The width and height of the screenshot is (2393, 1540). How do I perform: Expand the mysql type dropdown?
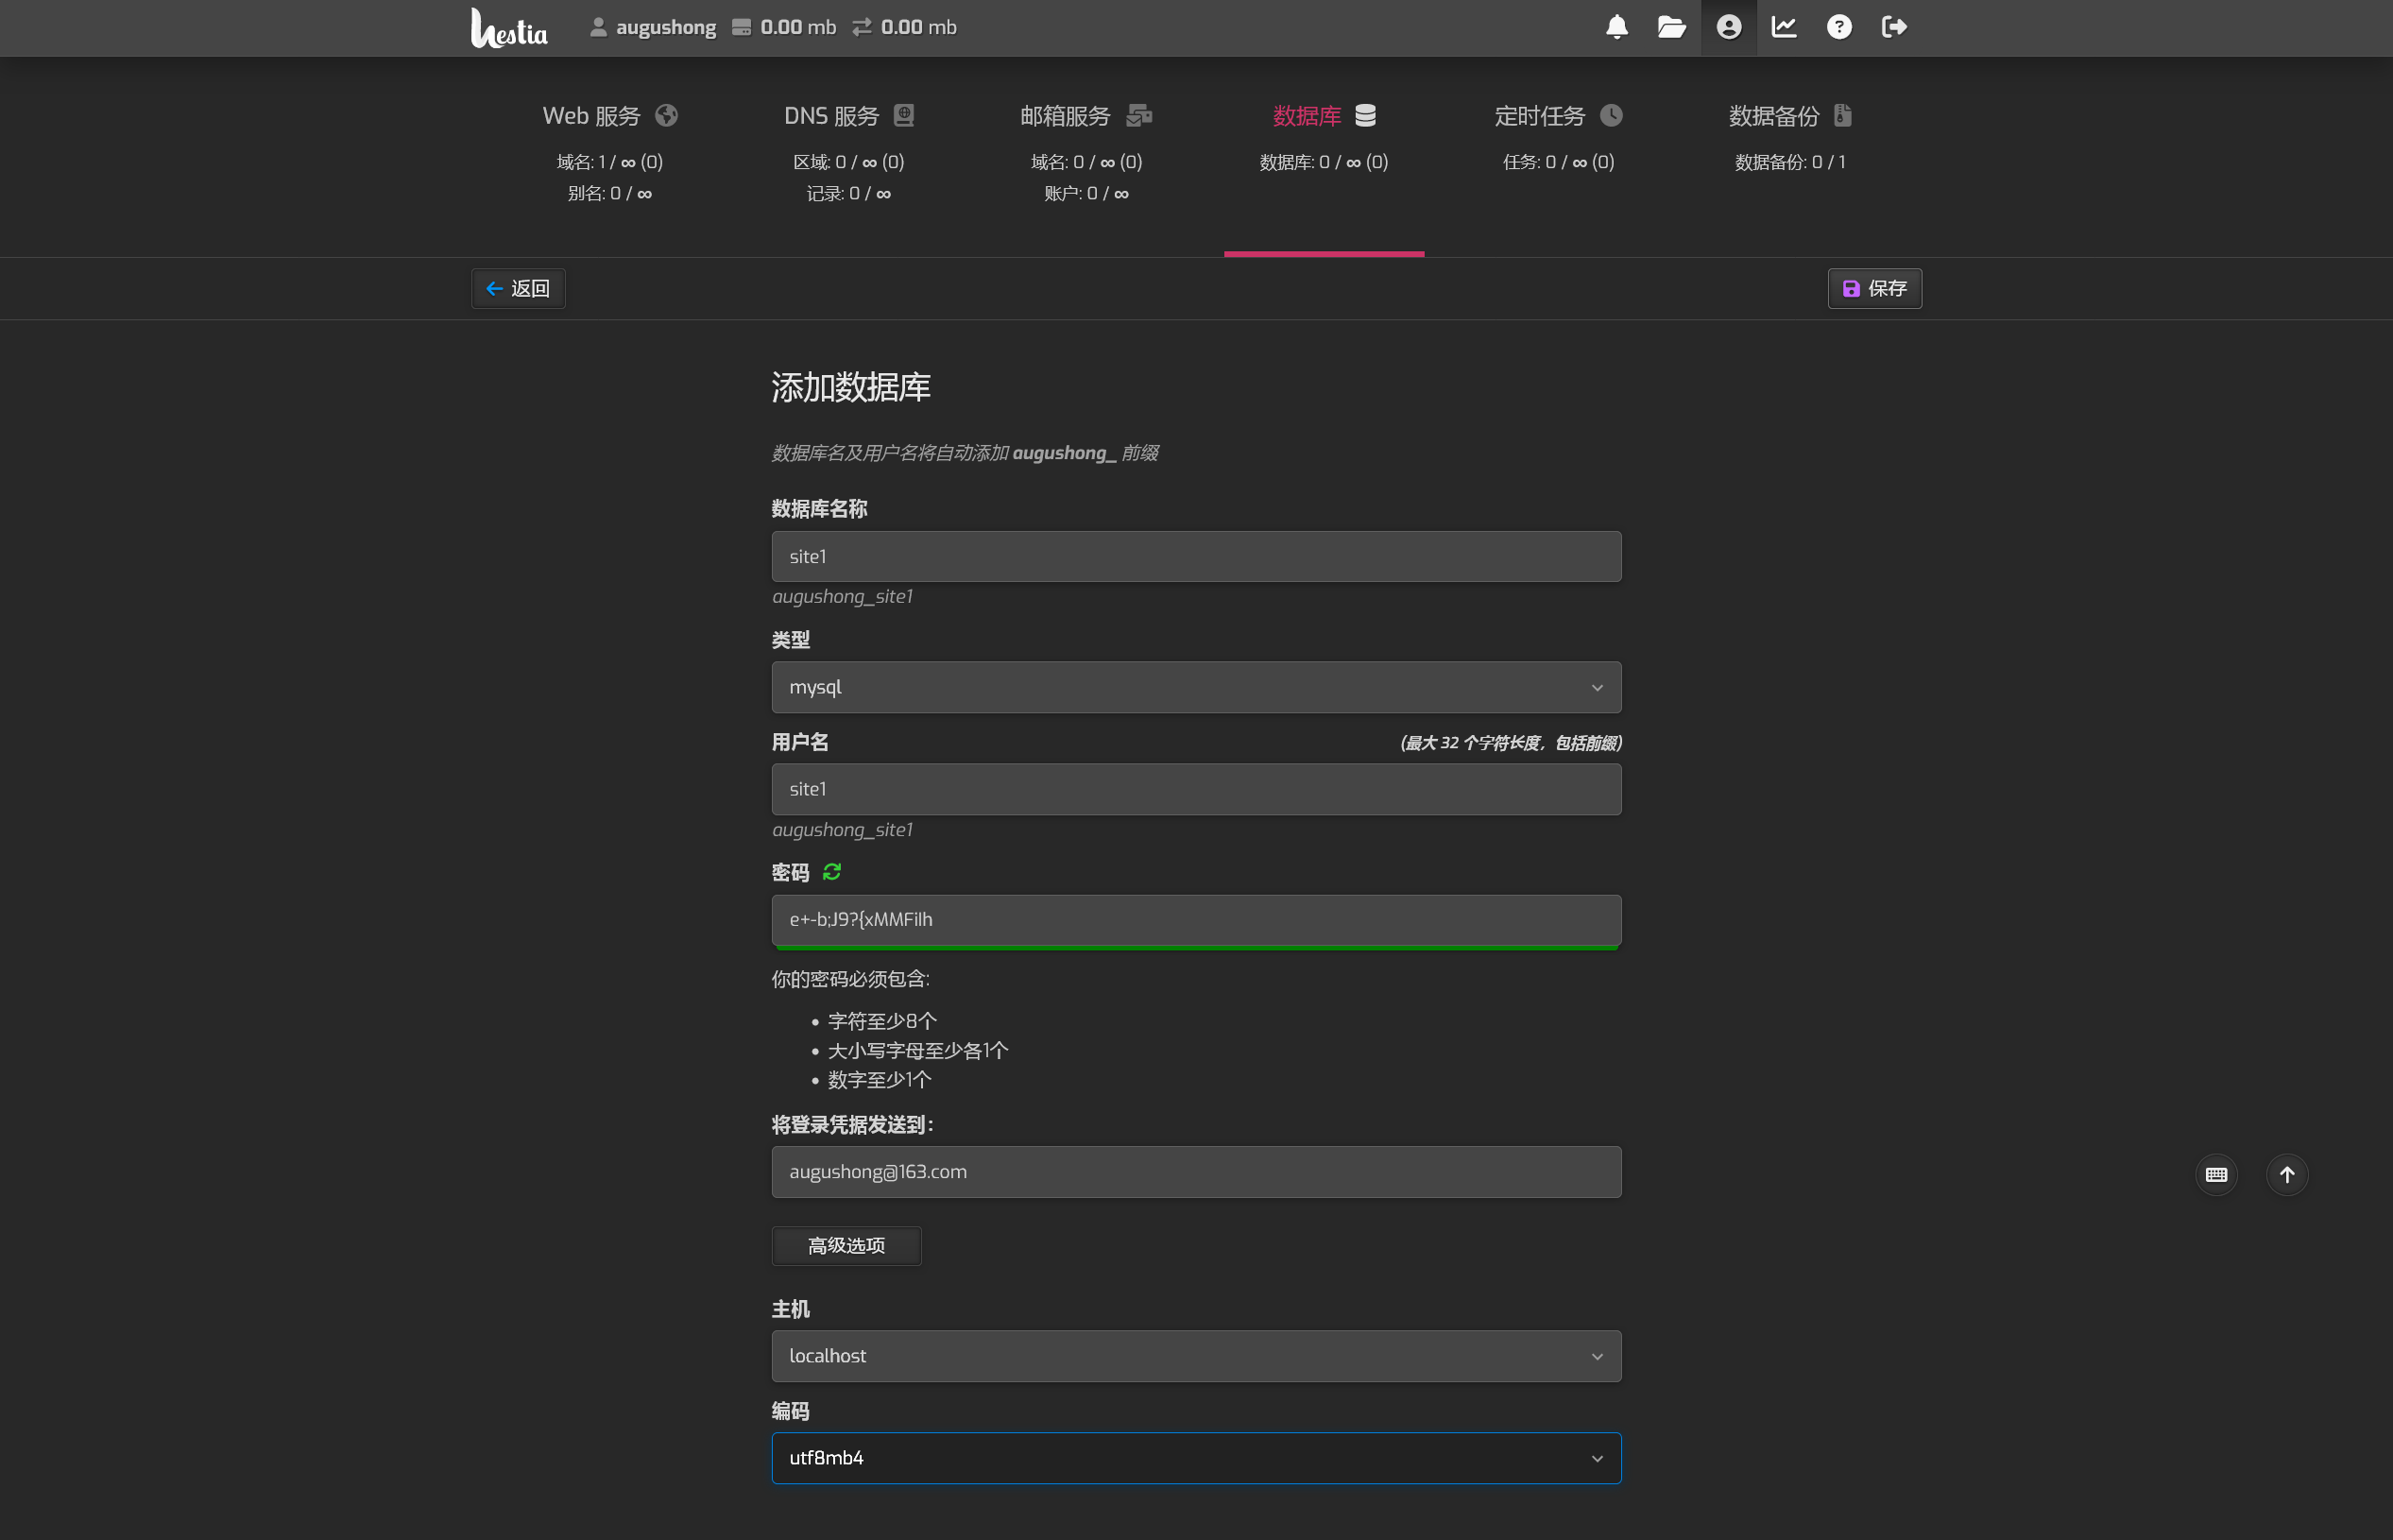(1195, 687)
